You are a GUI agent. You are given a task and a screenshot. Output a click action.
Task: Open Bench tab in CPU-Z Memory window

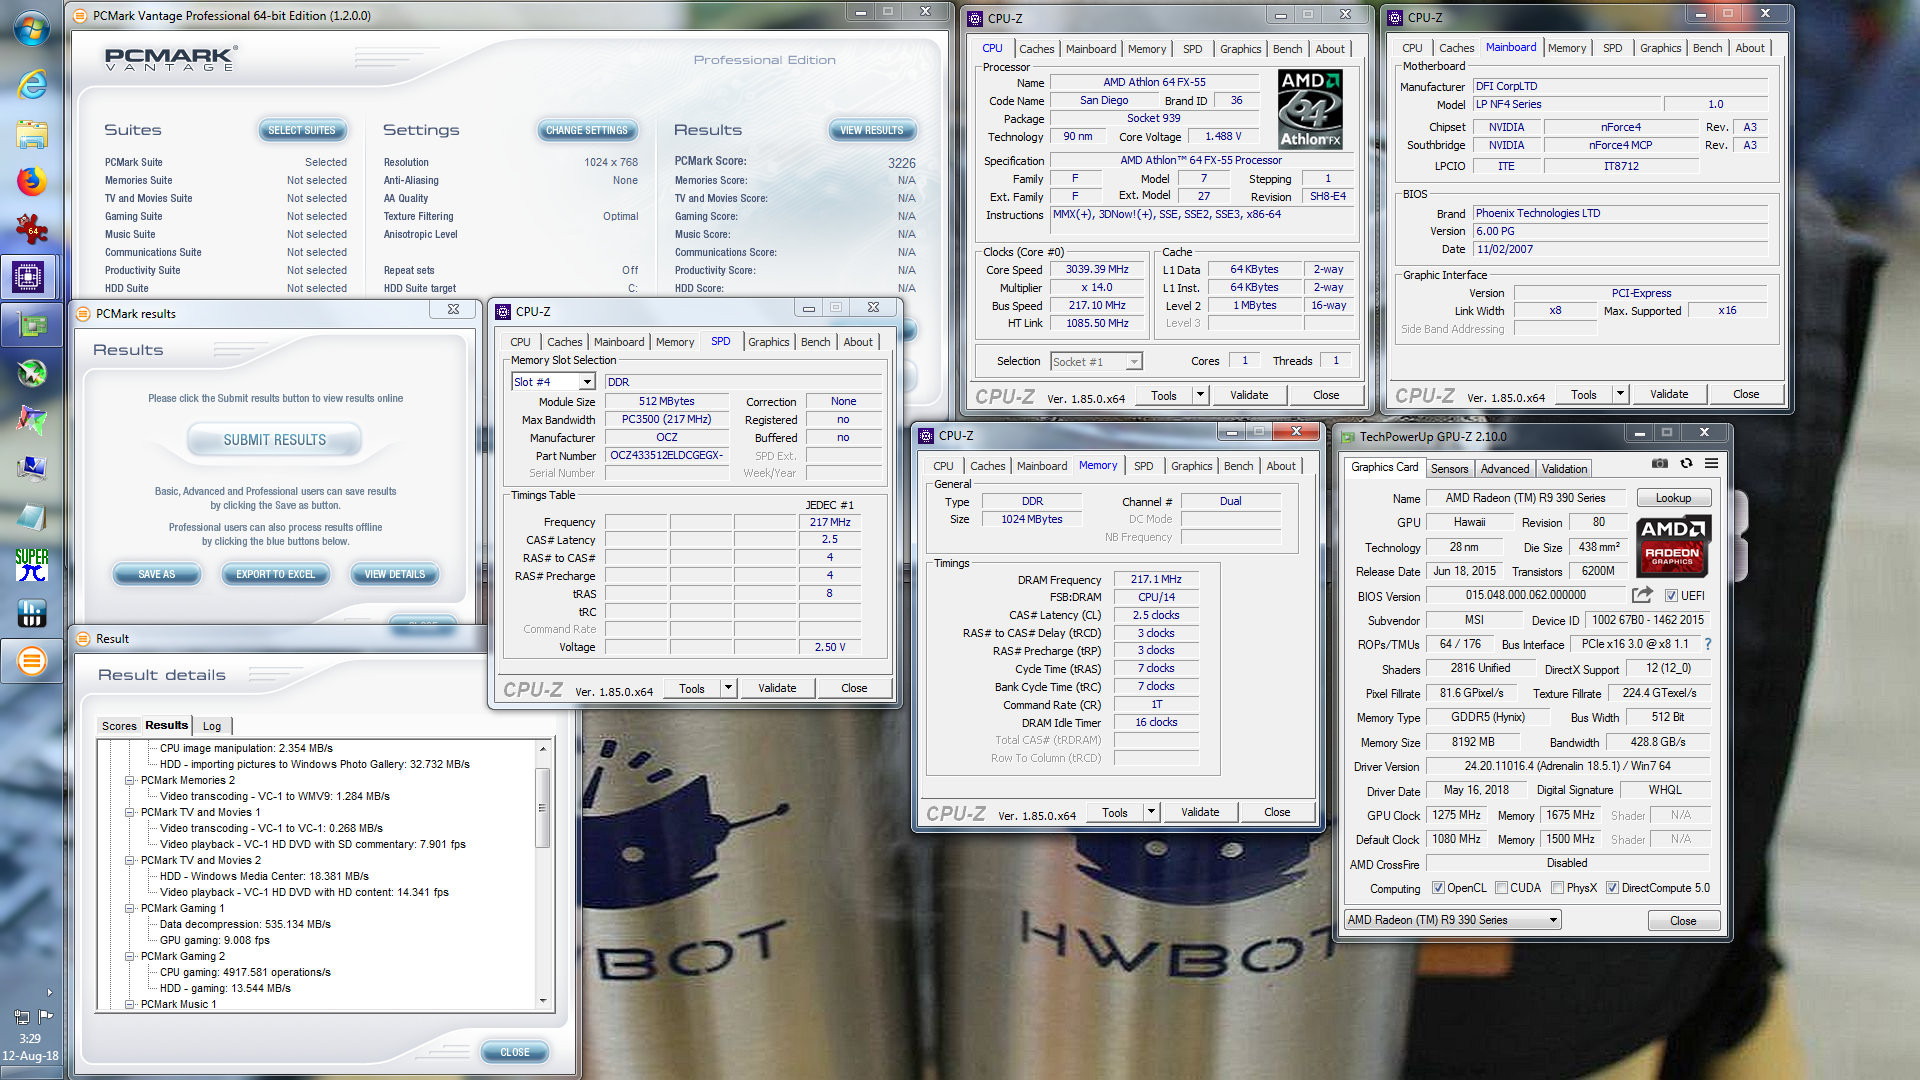click(1238, 466)
